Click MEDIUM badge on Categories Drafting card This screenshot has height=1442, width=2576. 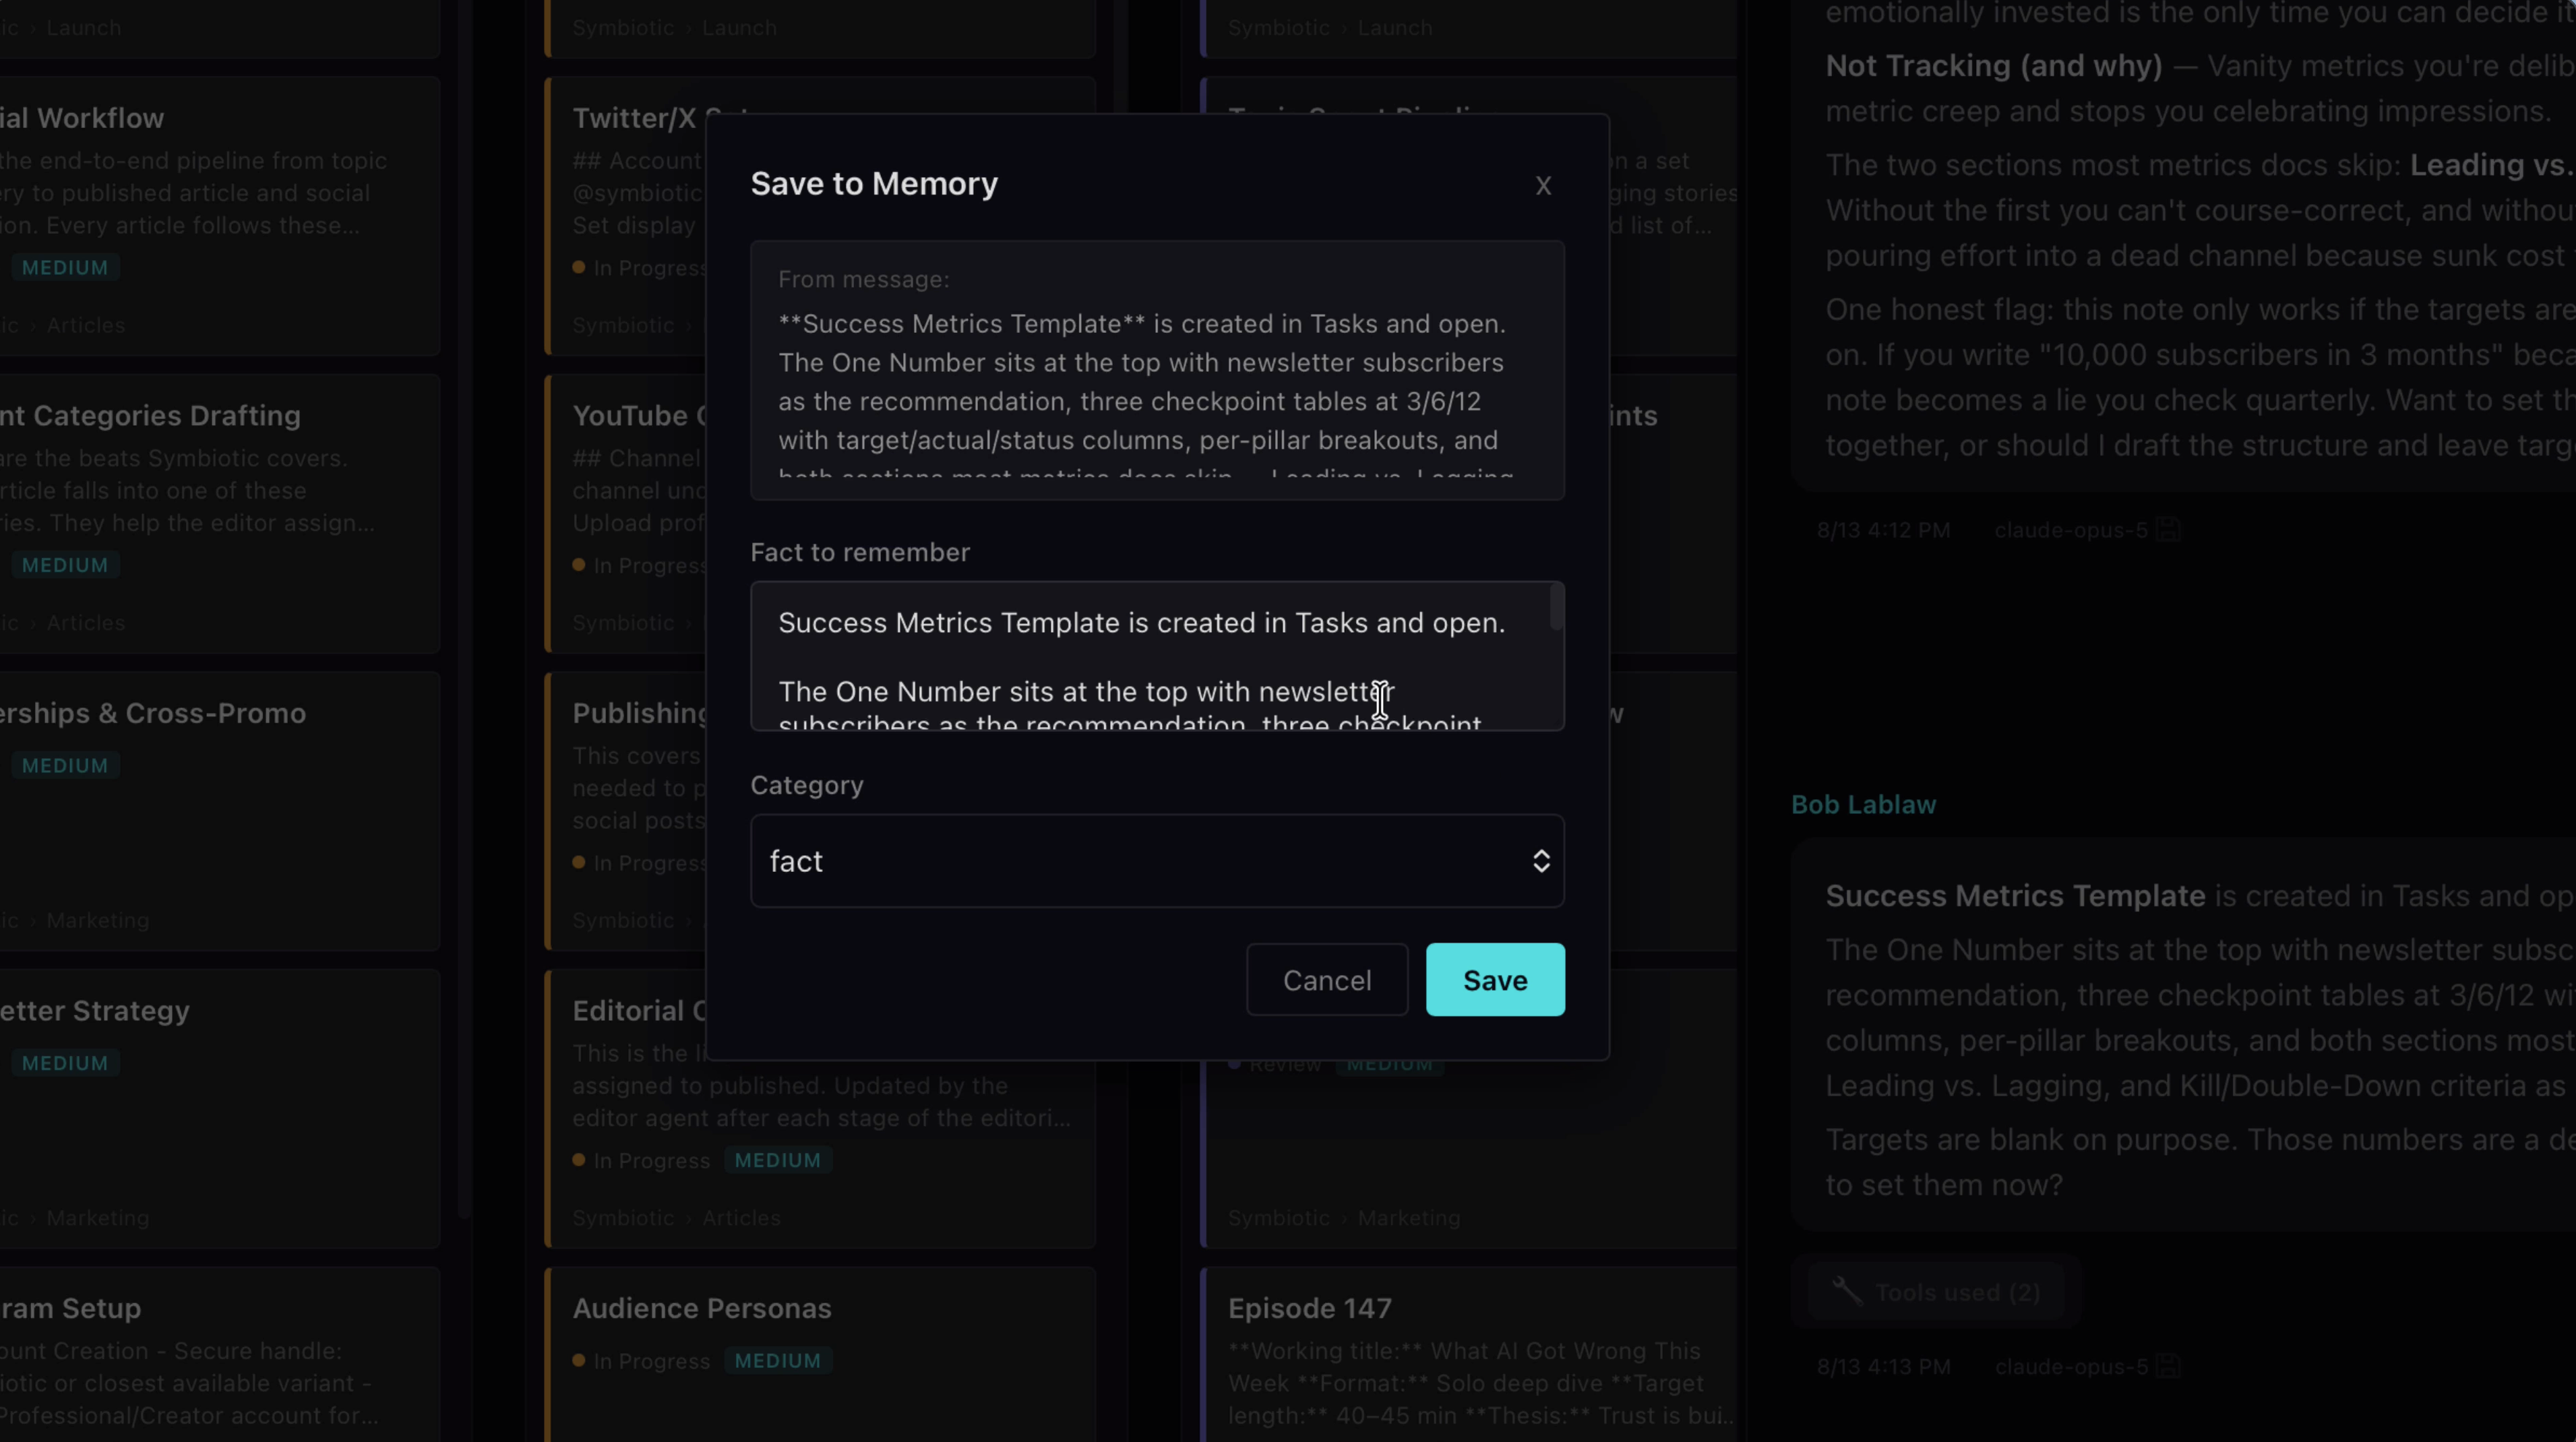coord(65,565)
